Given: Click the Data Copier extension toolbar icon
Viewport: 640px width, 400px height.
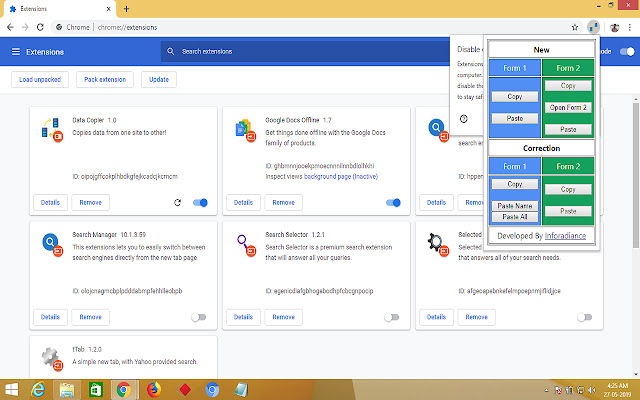Looking at the screenshot, I should coord(593,27).
